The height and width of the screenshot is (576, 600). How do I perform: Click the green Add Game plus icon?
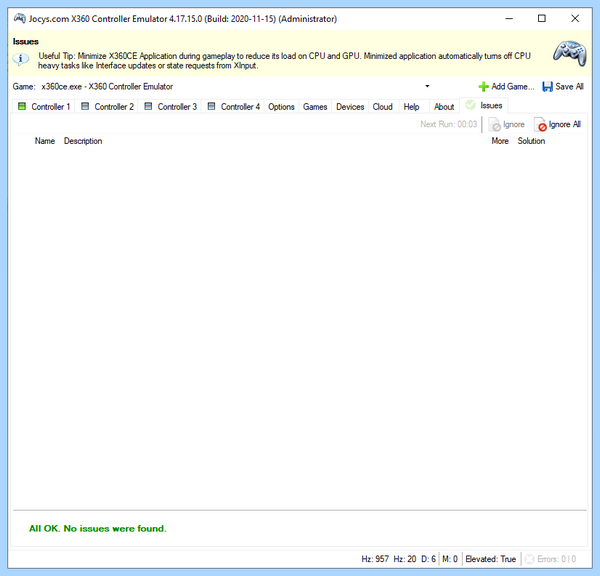483,86
